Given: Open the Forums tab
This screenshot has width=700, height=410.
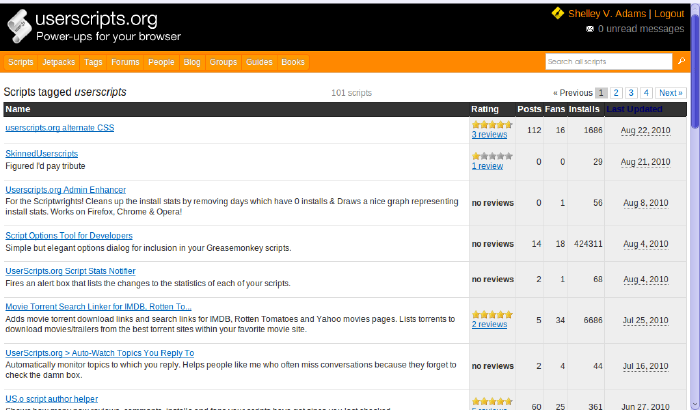Looking at the screenshot, I should pyautogui.click(x=125, y=62).
